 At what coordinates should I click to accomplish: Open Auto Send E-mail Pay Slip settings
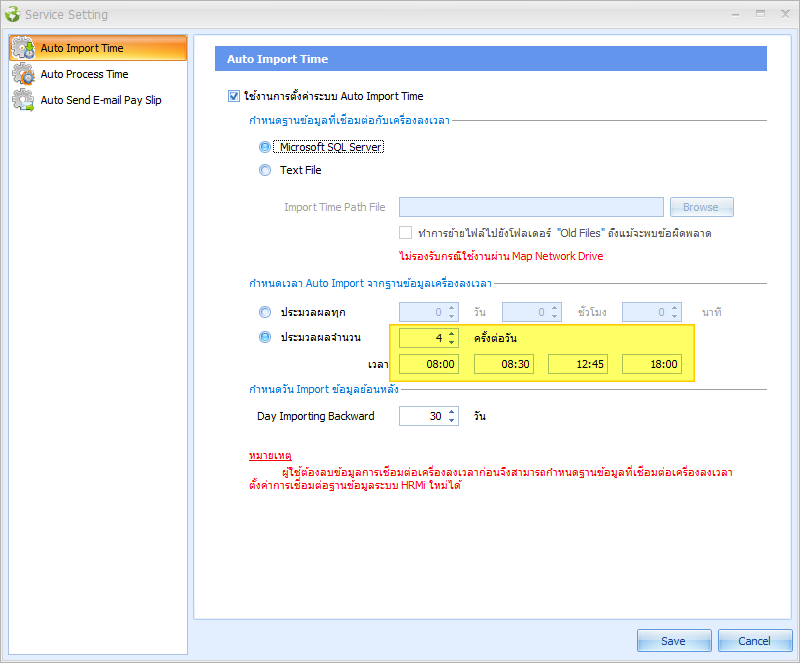click(100, 100)
